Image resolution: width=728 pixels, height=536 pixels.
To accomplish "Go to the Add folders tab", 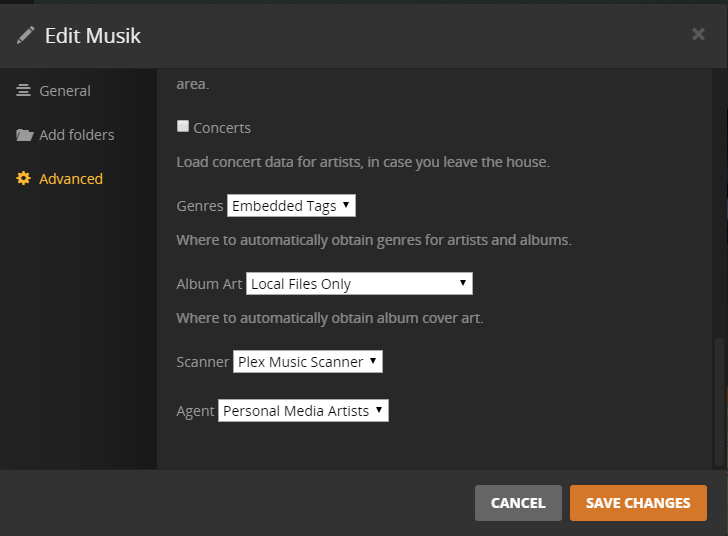I will pyautogui.click(x=77, y=135).
